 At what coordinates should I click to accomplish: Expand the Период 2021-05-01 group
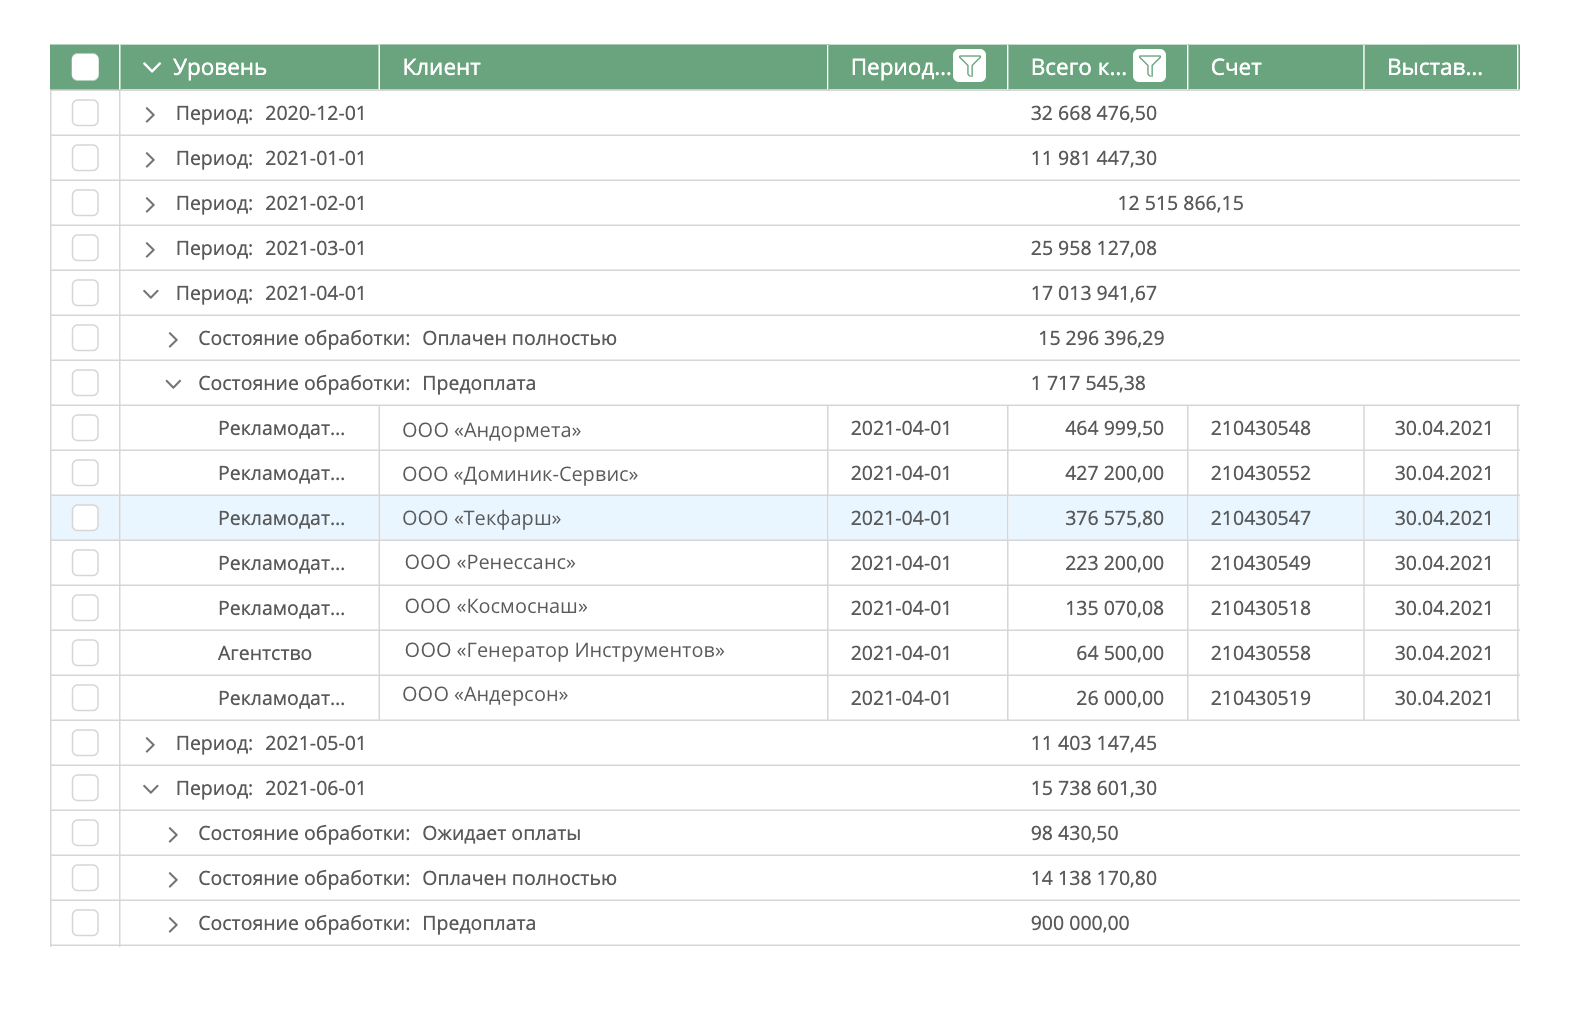pyautogui.click(x=150, y=744)
